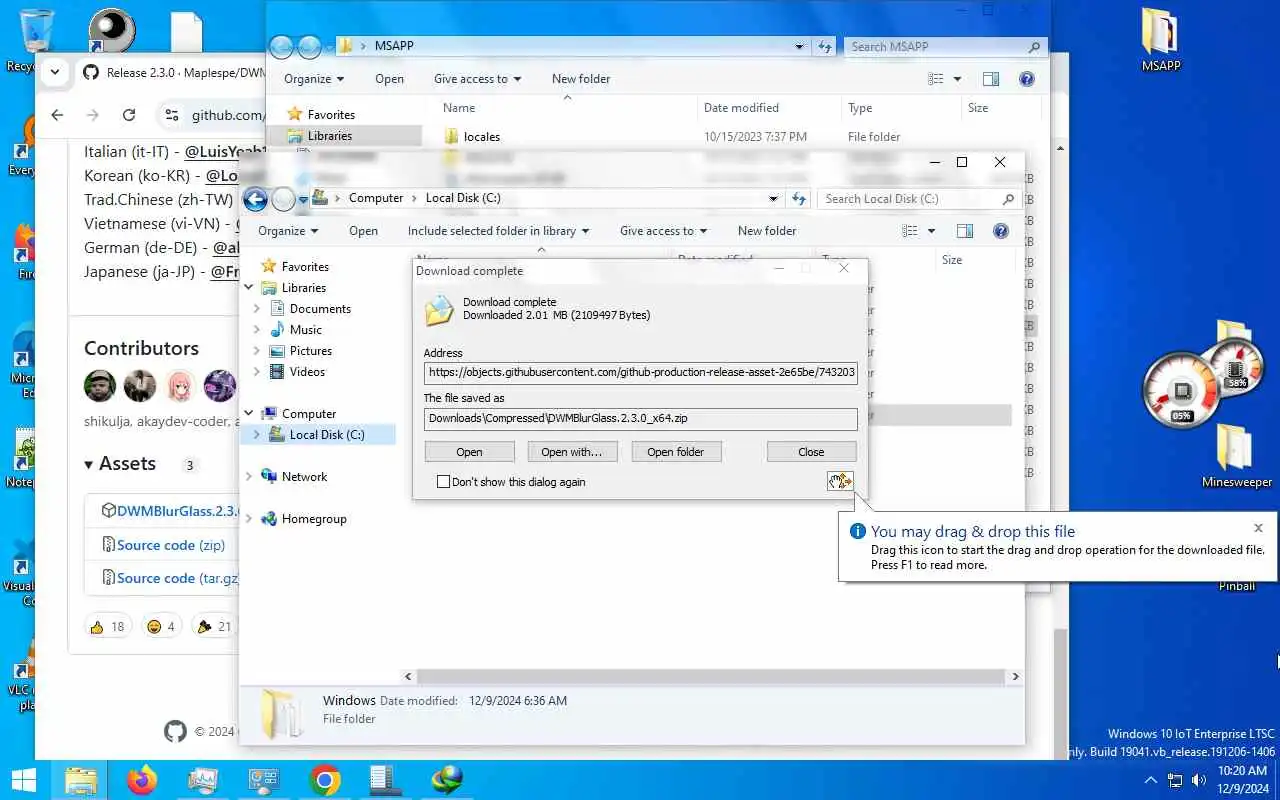Click Date modified column header in MSAPP window
This screenshot has width=1280, height=800.
coord(741,108)
